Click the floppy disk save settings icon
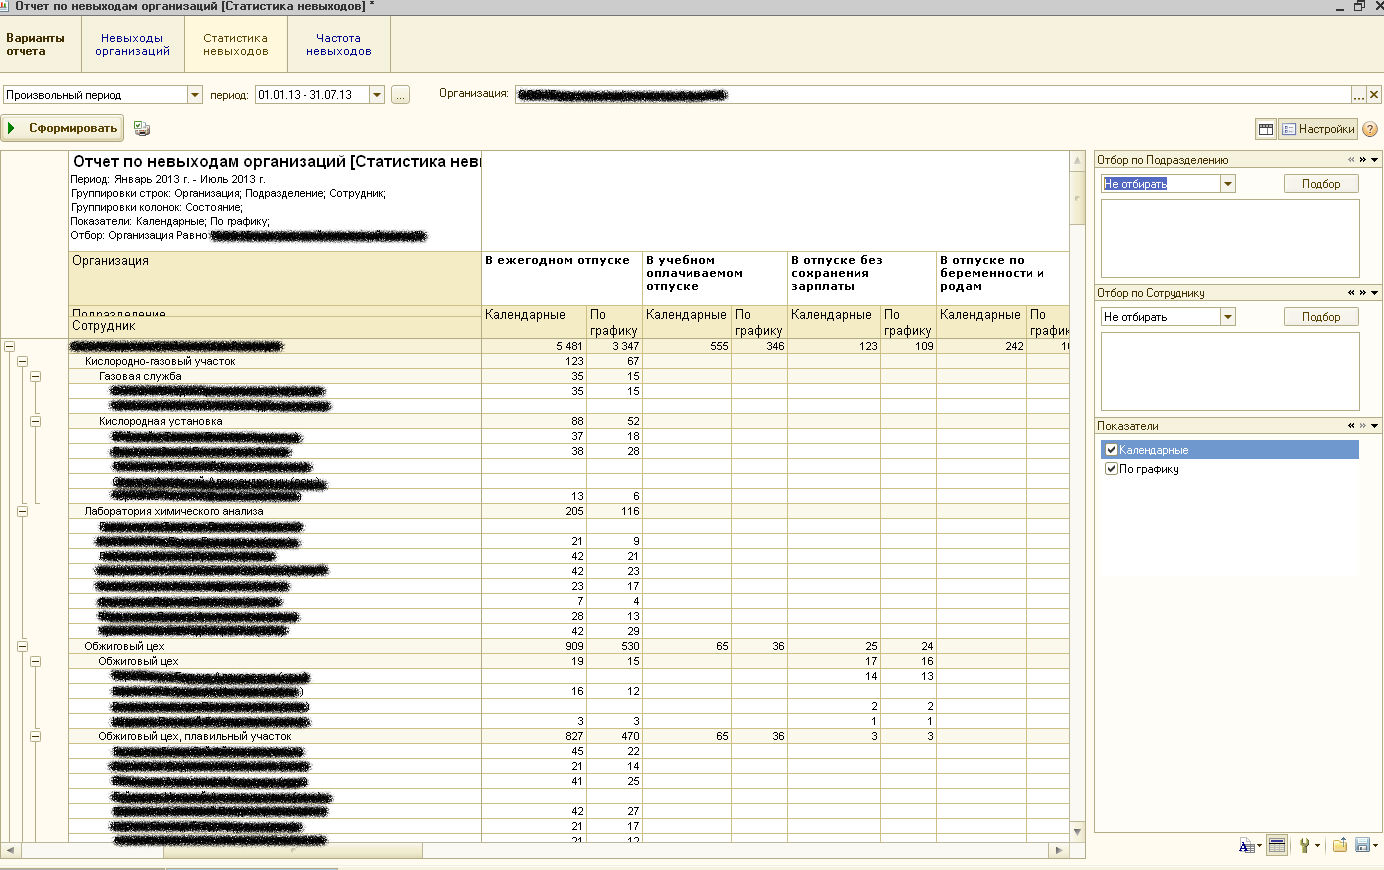Viewport: 1384px width, 870px height. 1362,846
